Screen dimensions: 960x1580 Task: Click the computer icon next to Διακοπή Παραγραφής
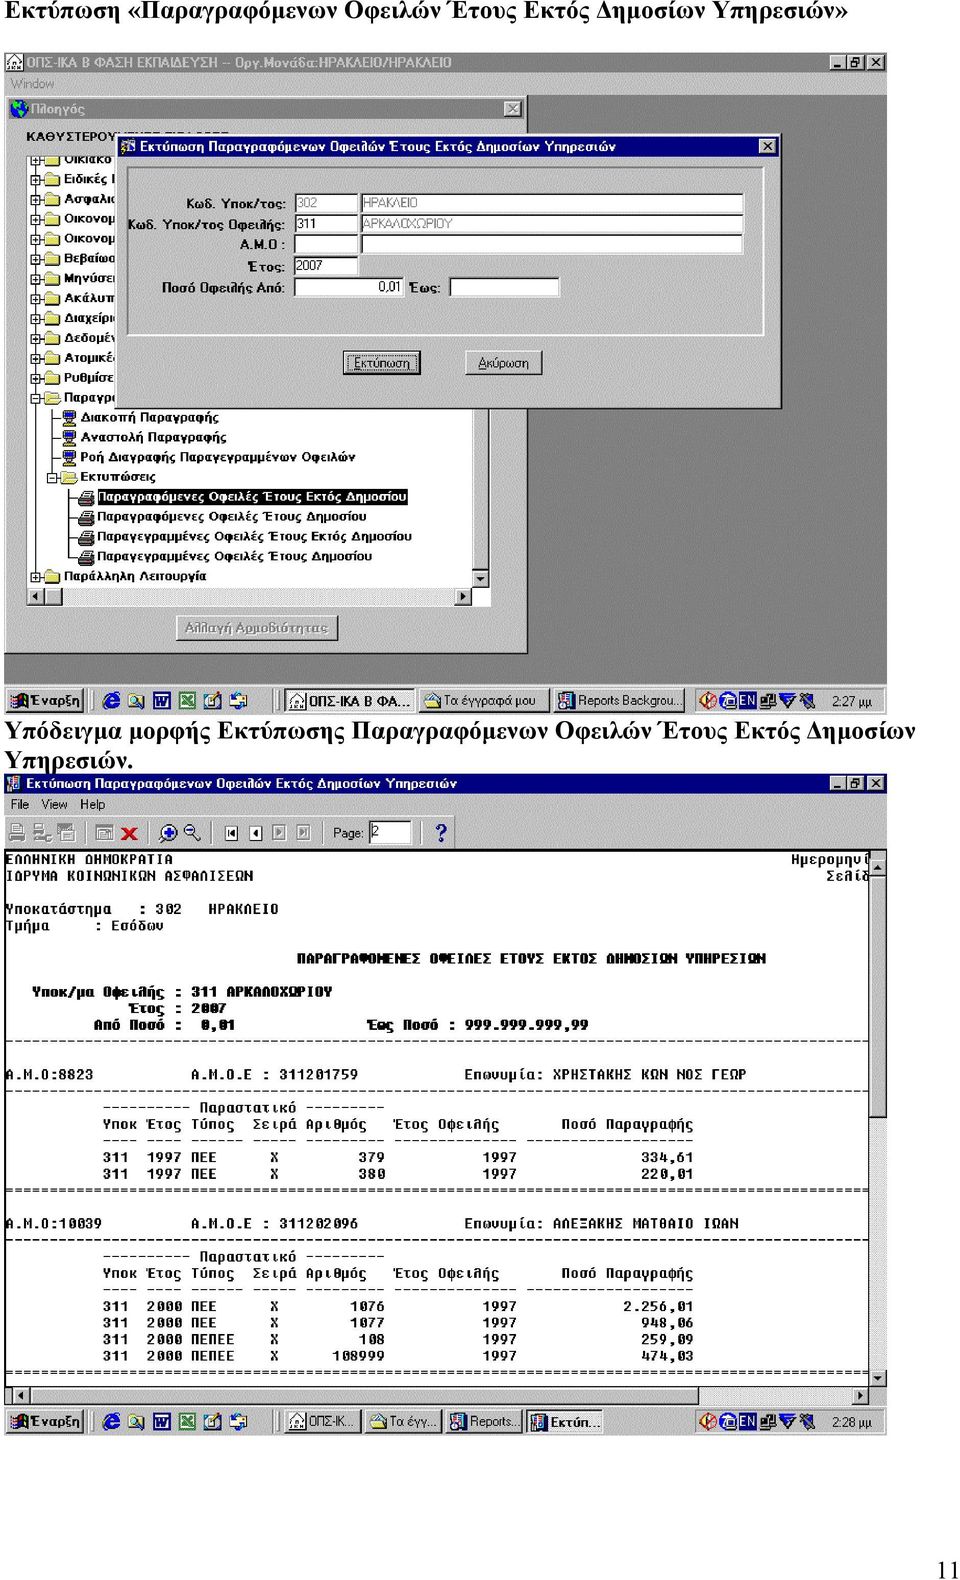pos(69,417)
